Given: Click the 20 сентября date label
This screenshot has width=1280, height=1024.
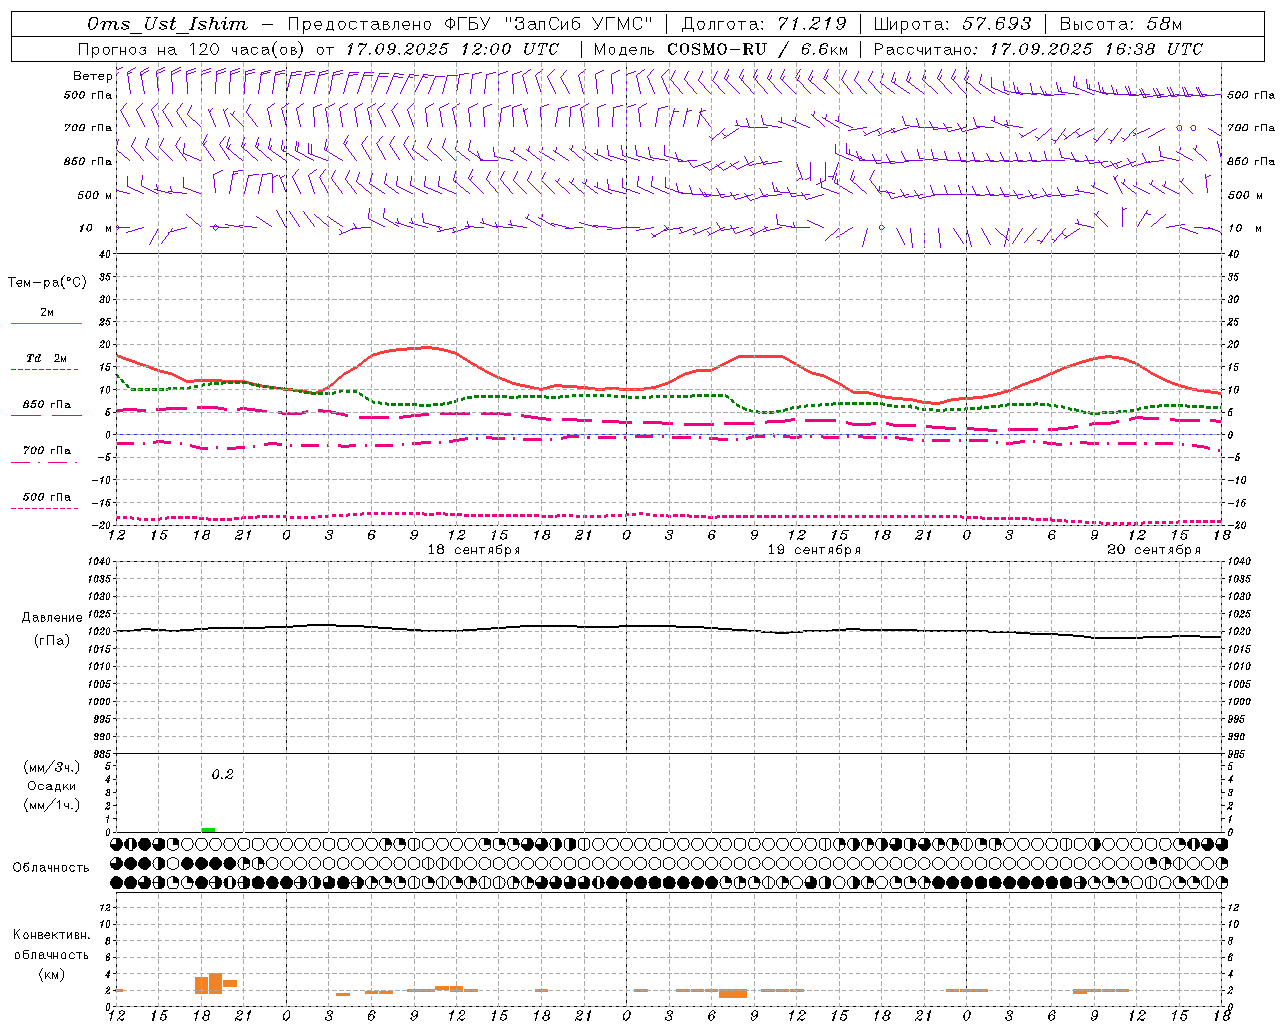Looking at the screenshot, I should point(1154,550).
